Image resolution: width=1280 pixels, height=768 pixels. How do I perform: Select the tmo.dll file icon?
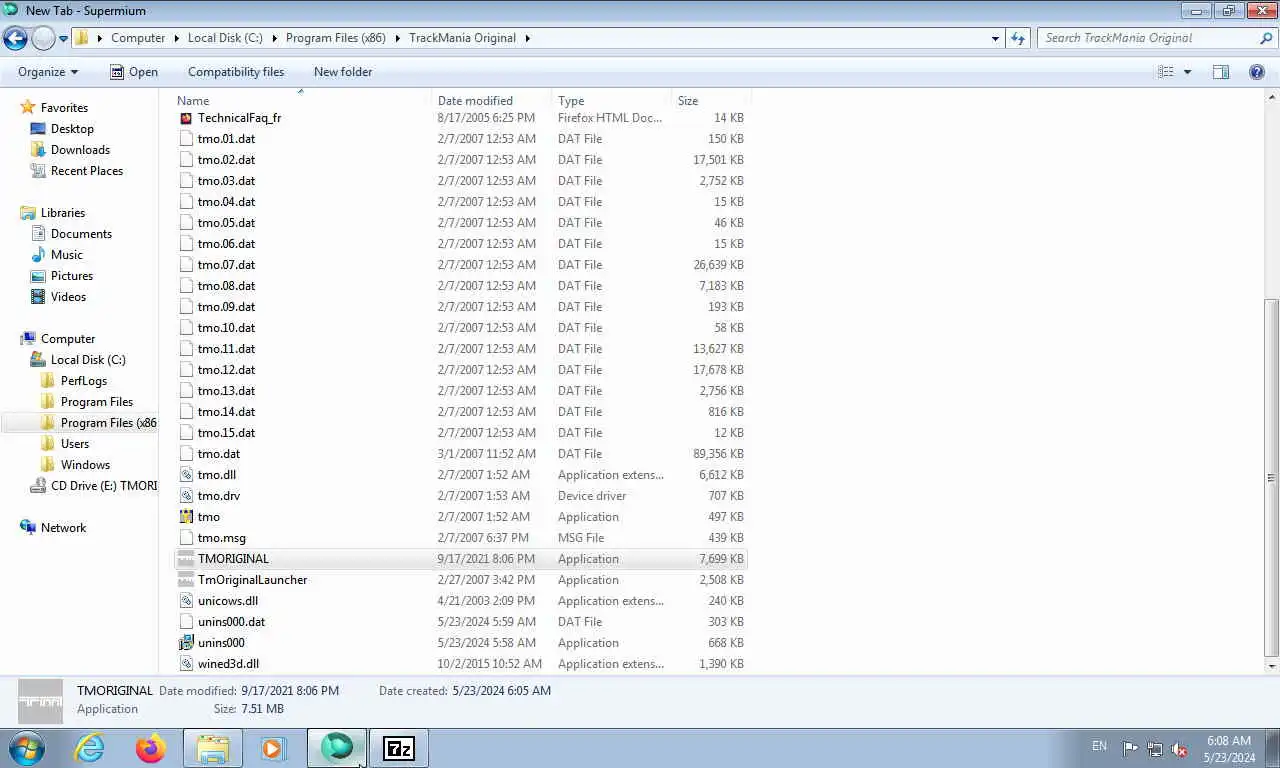click(x=186, y=475)
